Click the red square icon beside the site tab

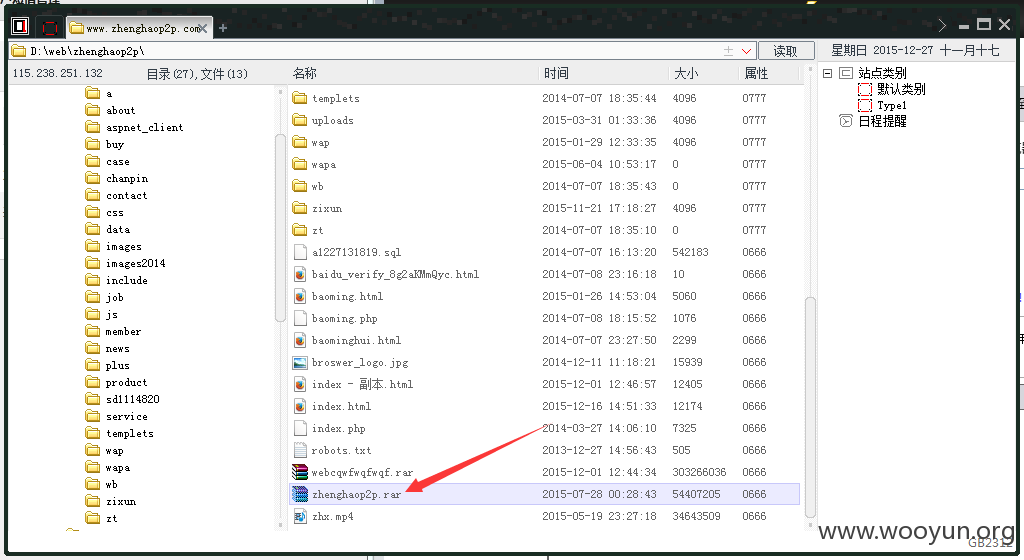point(49,27)
